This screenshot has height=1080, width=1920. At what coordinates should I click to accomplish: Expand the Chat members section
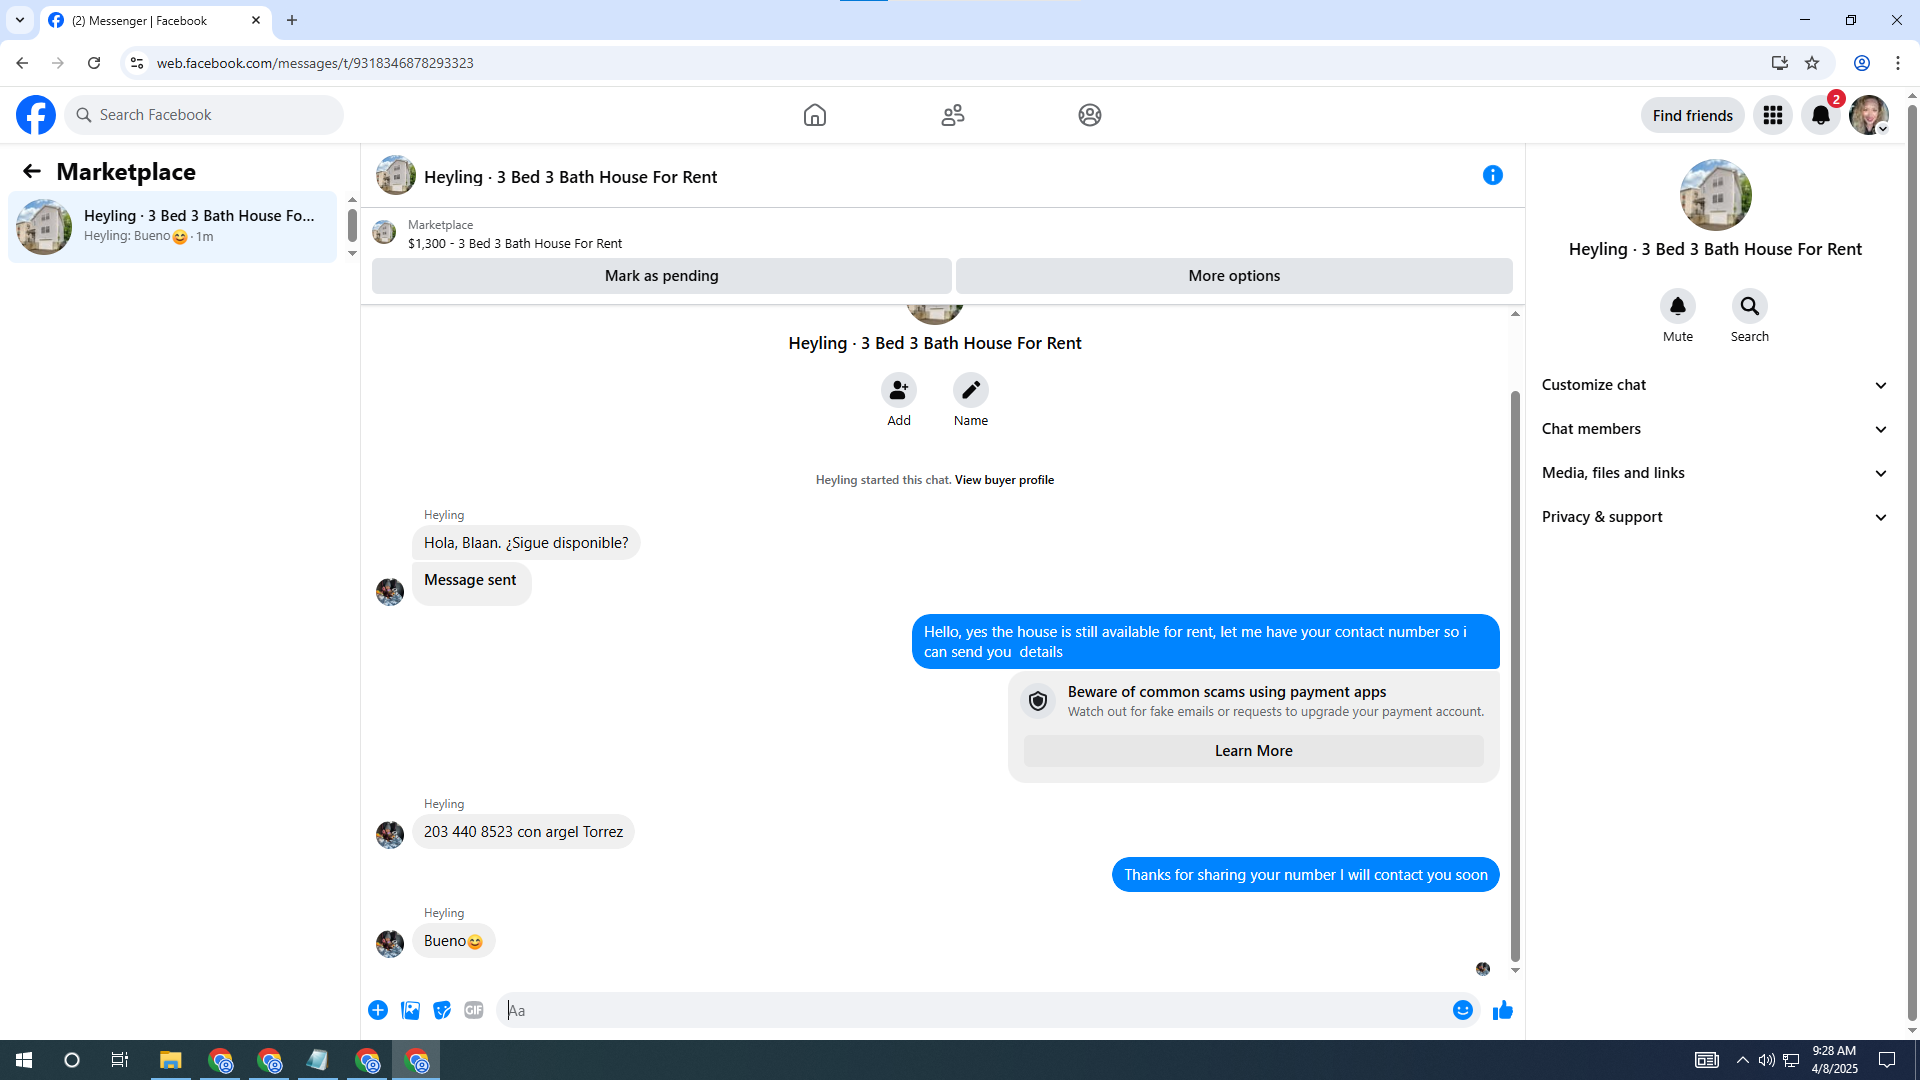coord(1714,429)
